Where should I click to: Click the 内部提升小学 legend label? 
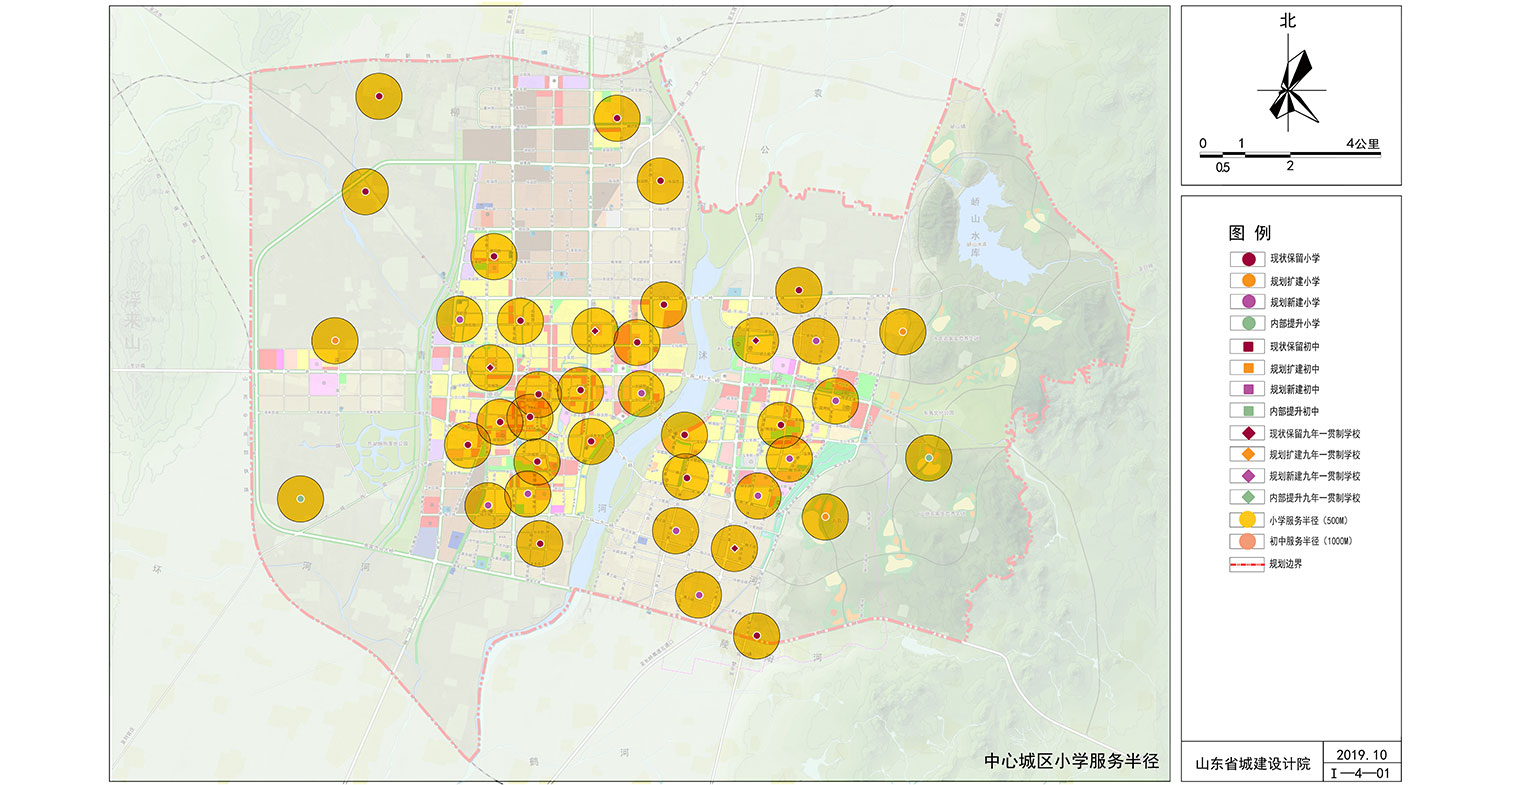[1295, 324]
